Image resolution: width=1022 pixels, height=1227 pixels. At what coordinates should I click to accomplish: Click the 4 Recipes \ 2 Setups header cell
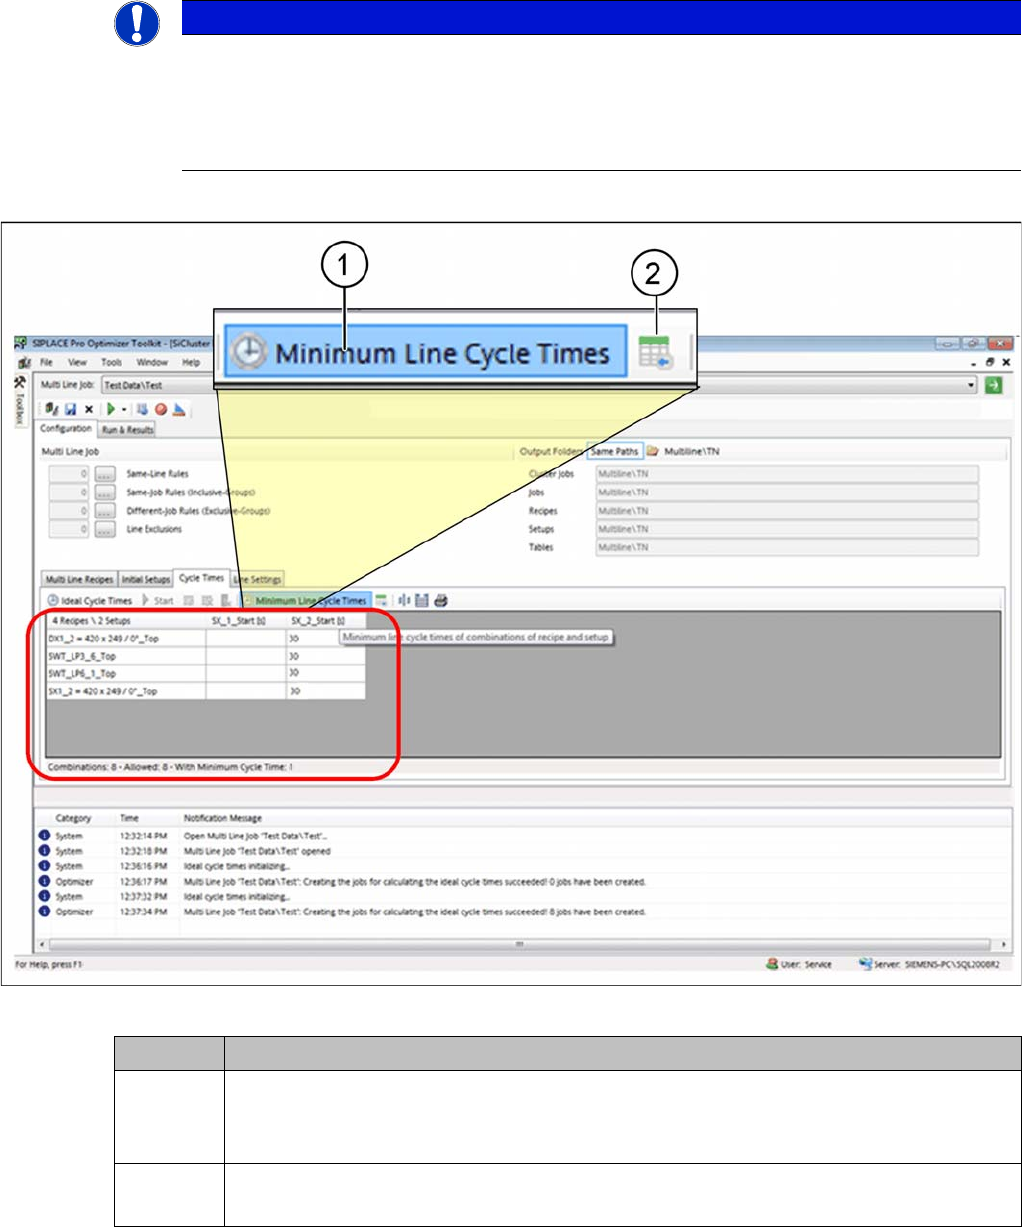click(127, 621)
